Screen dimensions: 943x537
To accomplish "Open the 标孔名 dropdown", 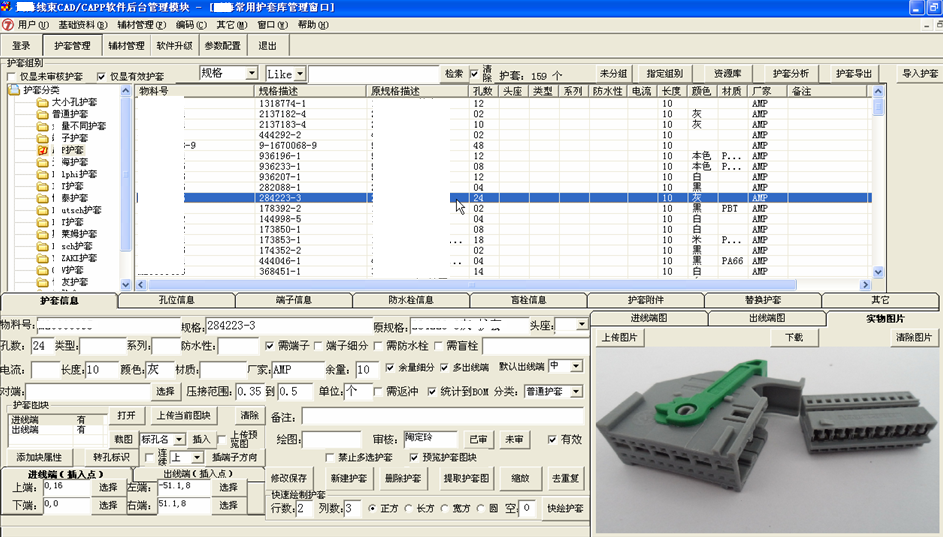I will click(x=179, y=440).
